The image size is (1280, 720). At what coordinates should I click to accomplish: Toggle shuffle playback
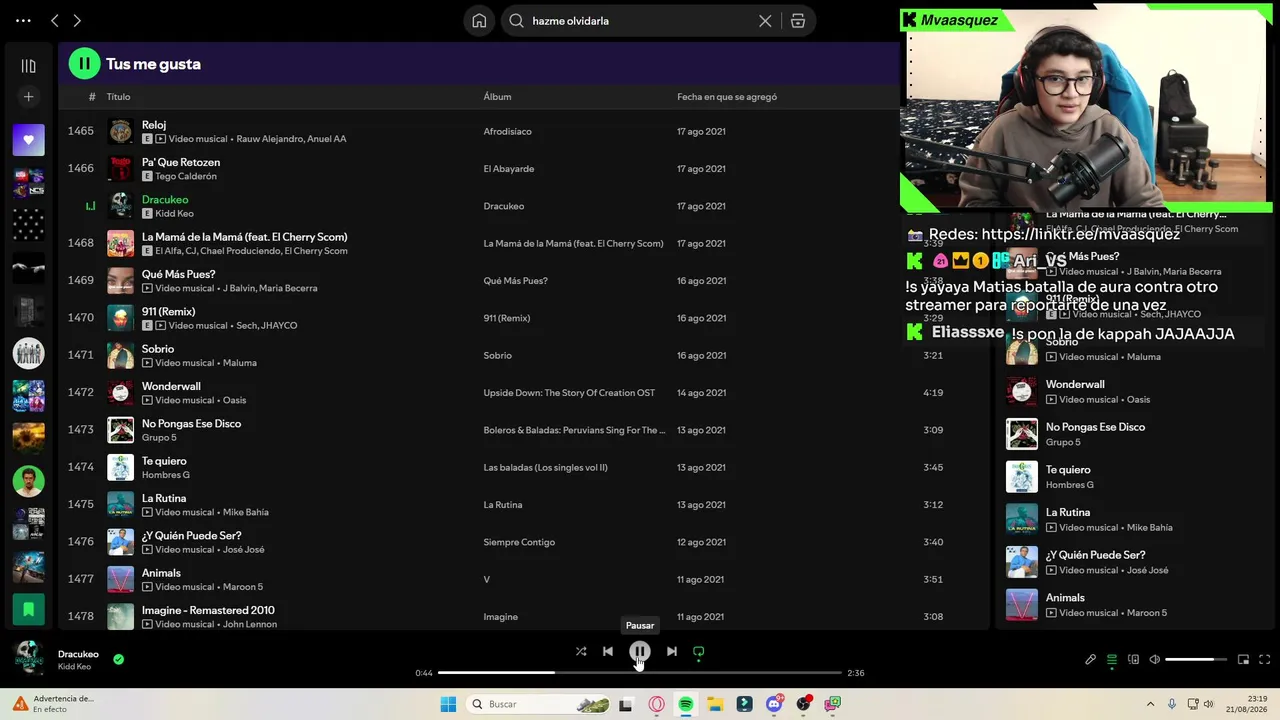[581, 652]
